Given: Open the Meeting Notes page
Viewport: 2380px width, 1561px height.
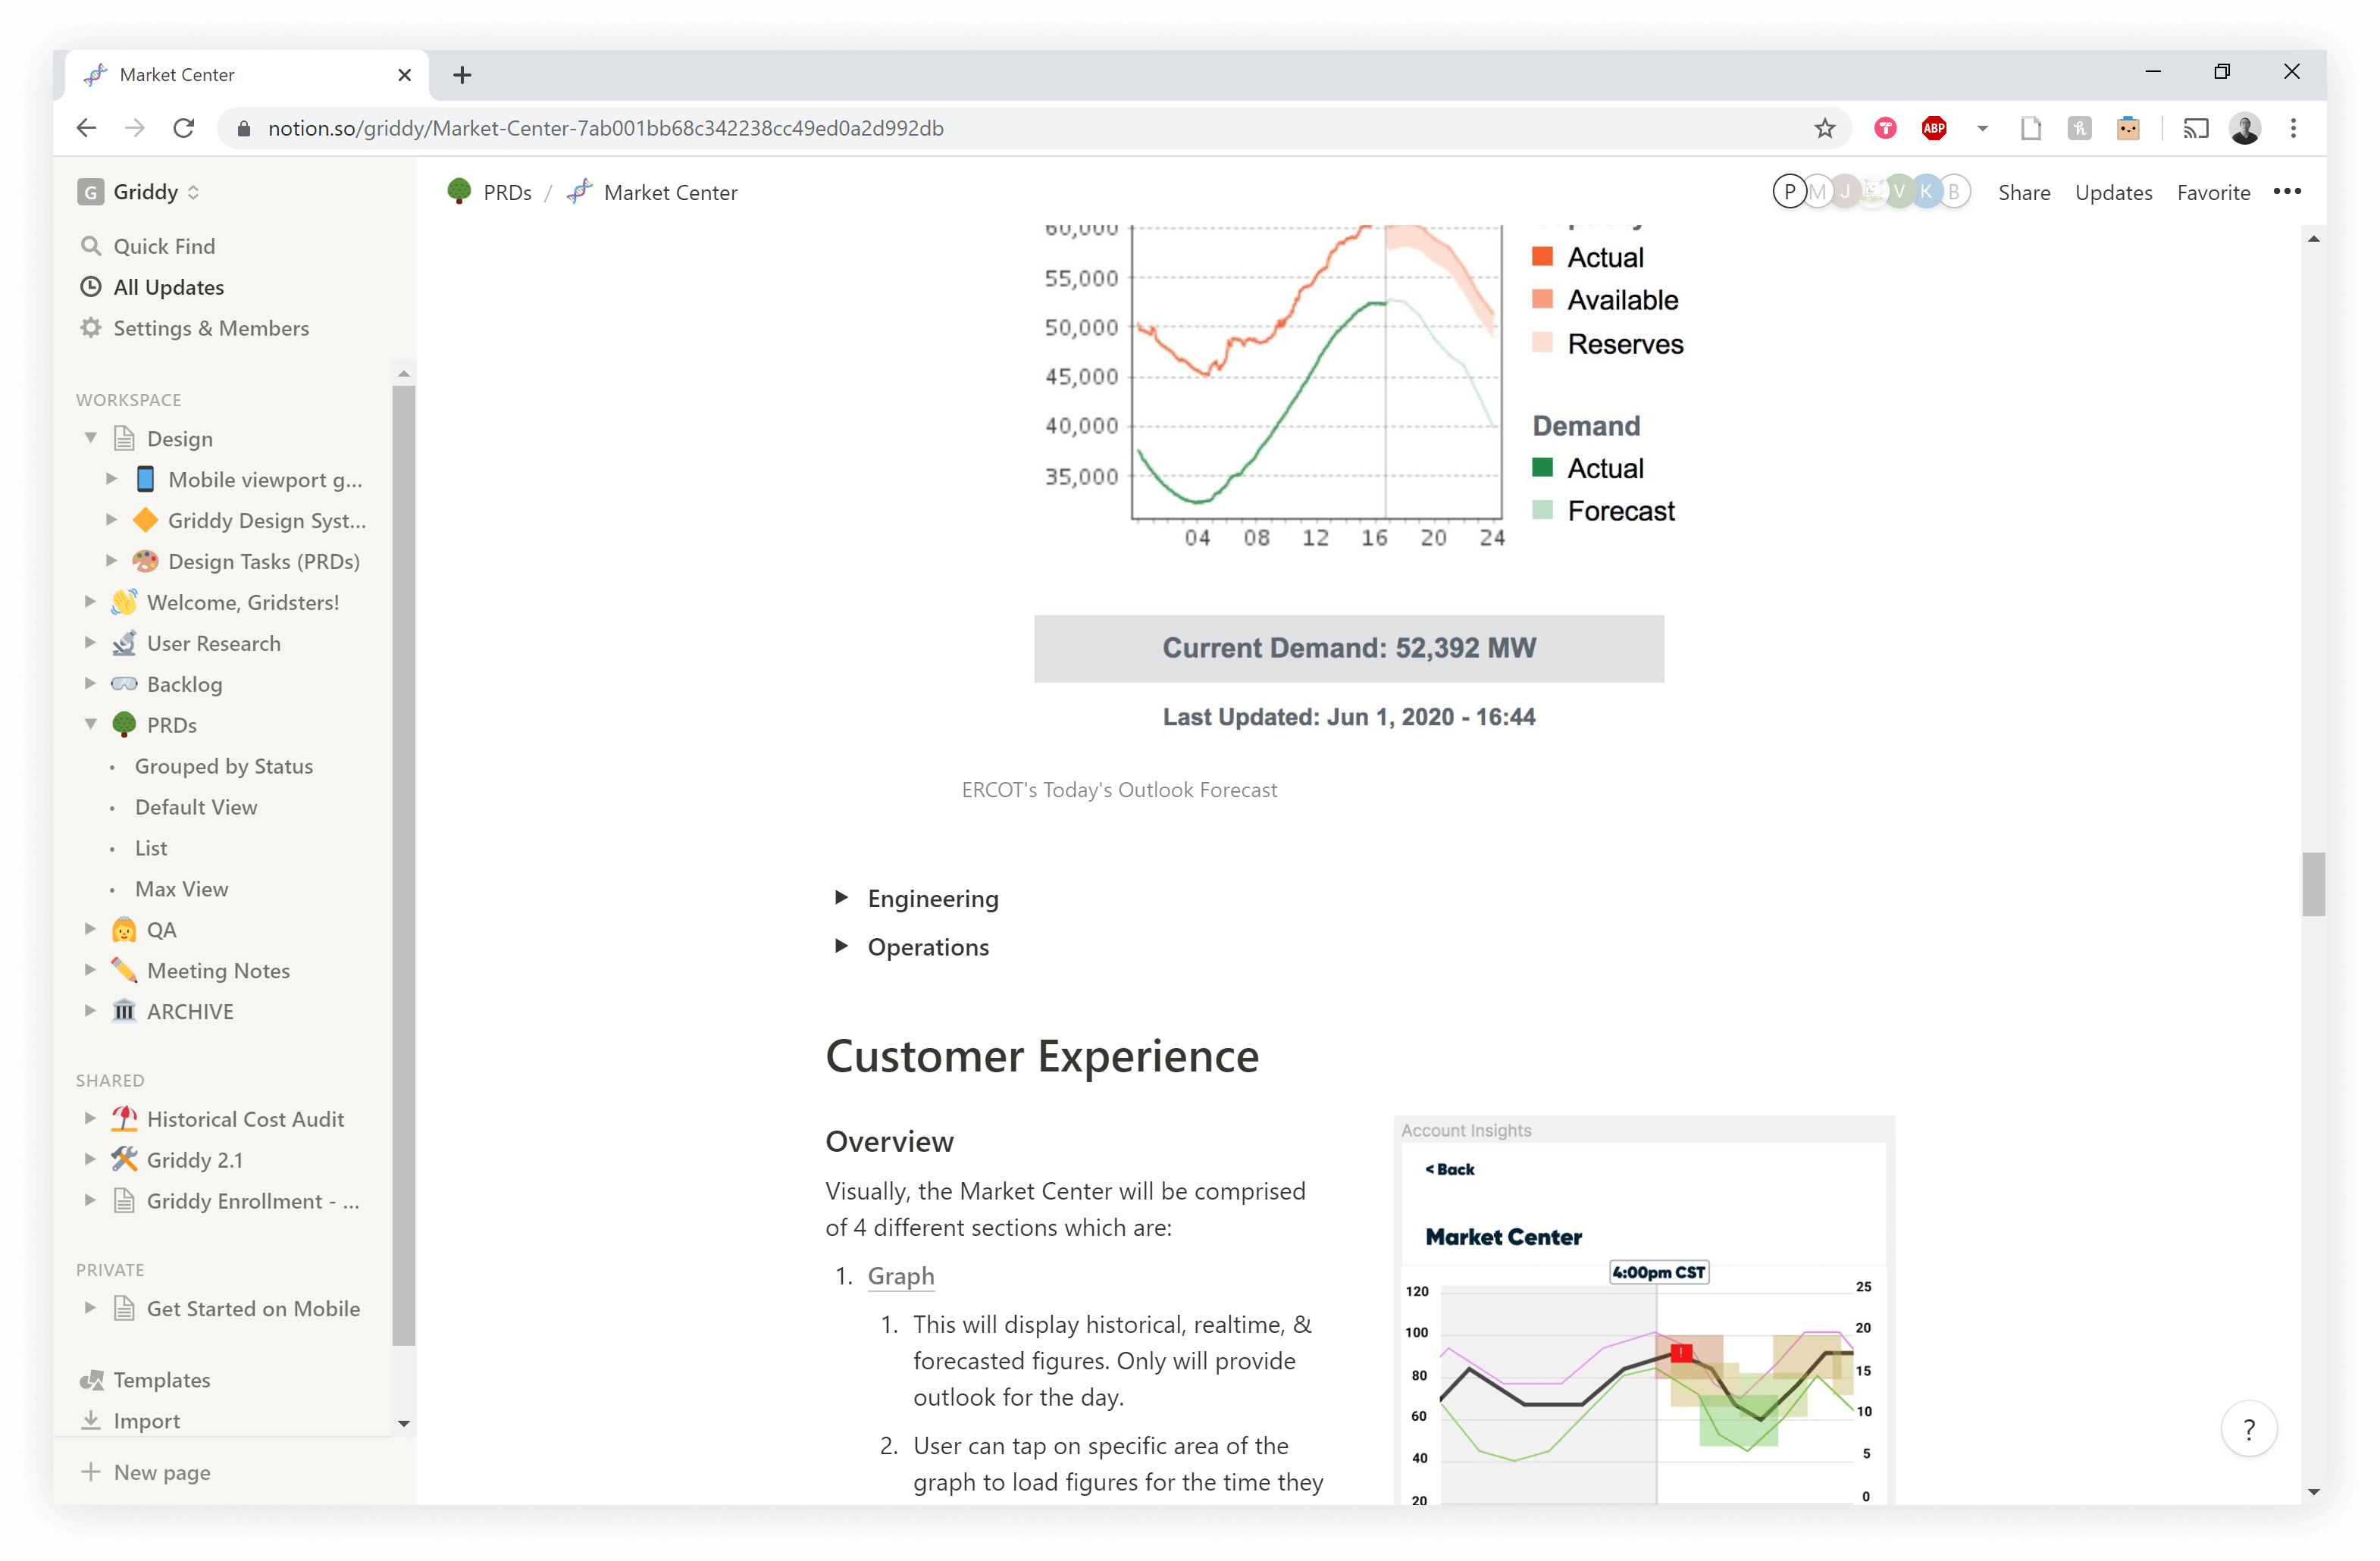Looking at the screenshot, I should pyautogui.click(x=218, y=971).
